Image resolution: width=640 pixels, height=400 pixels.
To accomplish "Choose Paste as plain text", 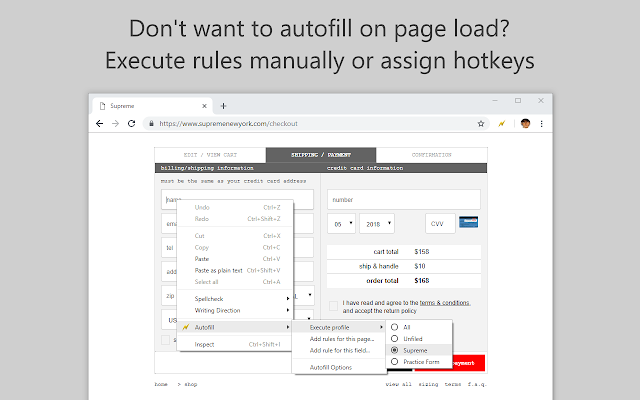I will [x=235, y=270].
